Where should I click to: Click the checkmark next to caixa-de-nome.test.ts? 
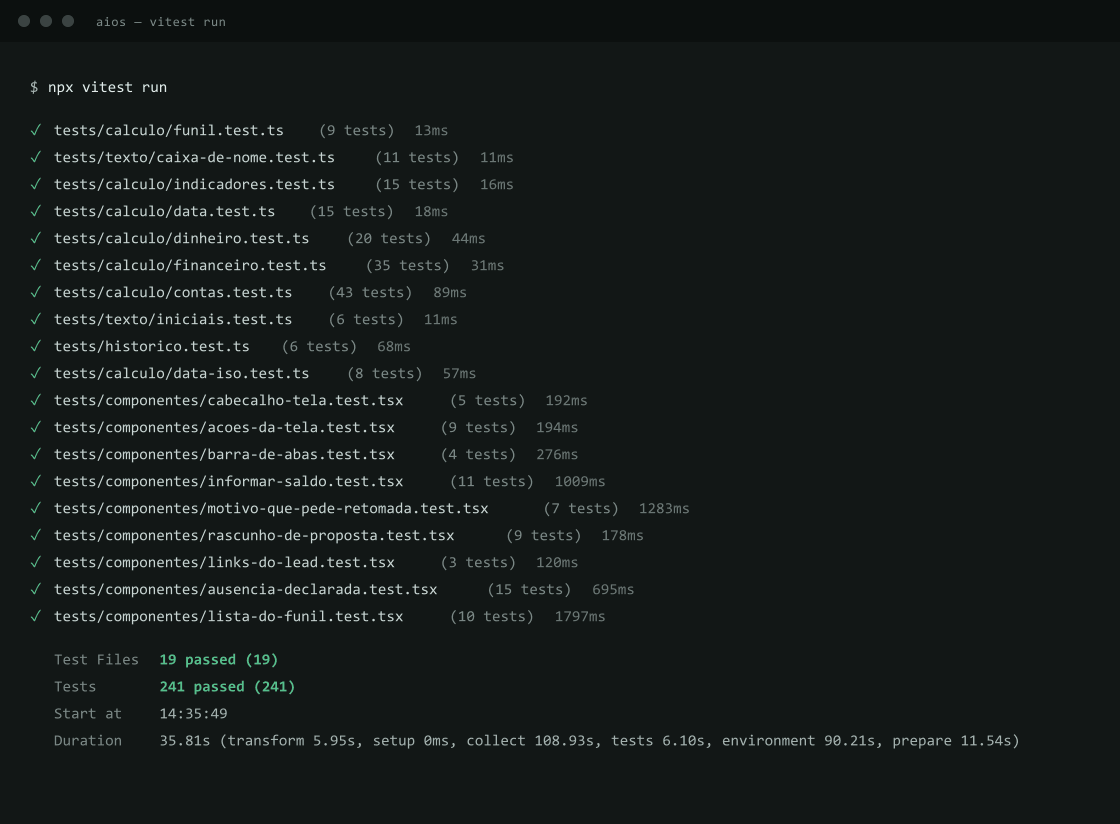point(36,157)
